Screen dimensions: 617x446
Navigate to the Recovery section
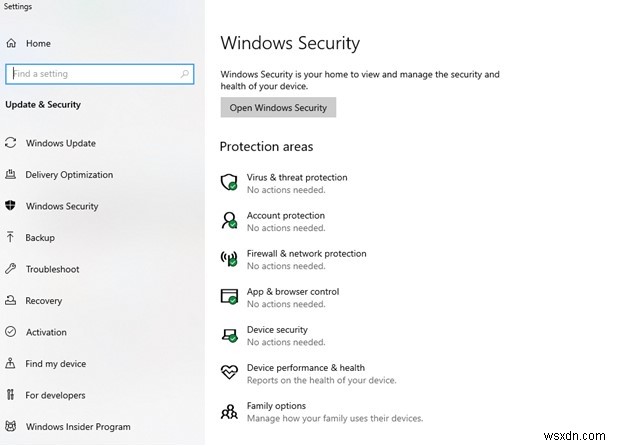tap(44, 301)
